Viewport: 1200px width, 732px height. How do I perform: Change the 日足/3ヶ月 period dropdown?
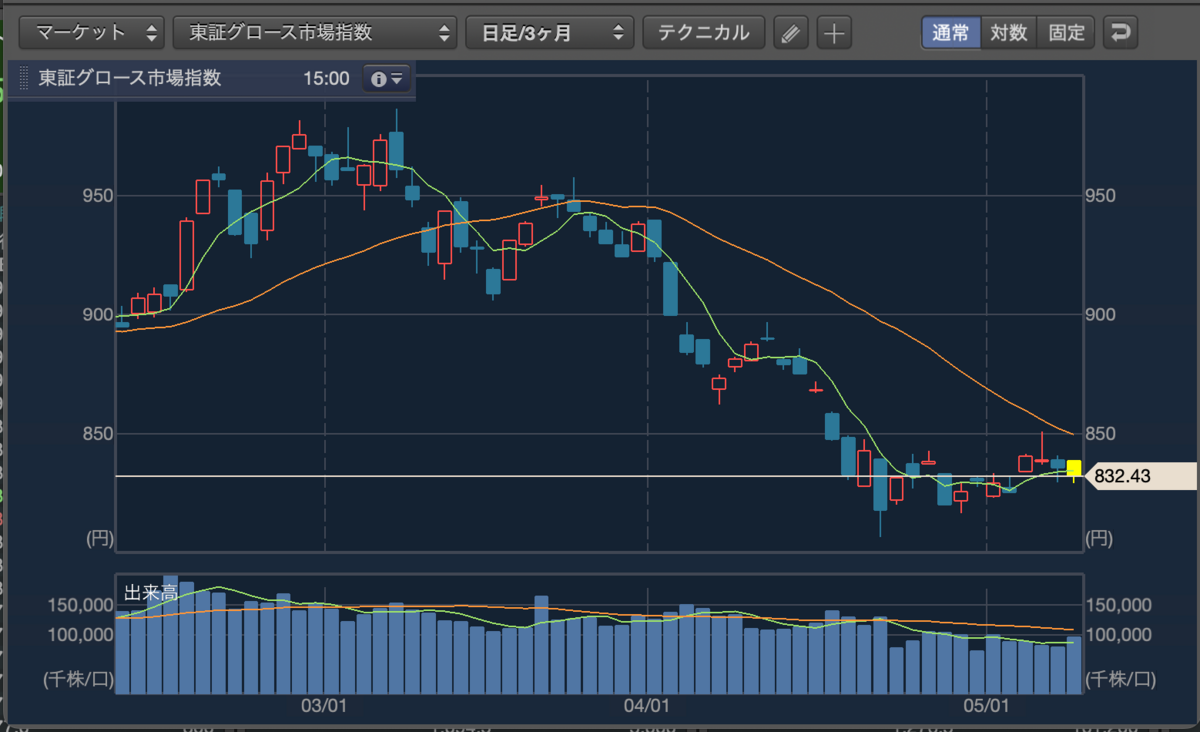[x=550, y=32]
